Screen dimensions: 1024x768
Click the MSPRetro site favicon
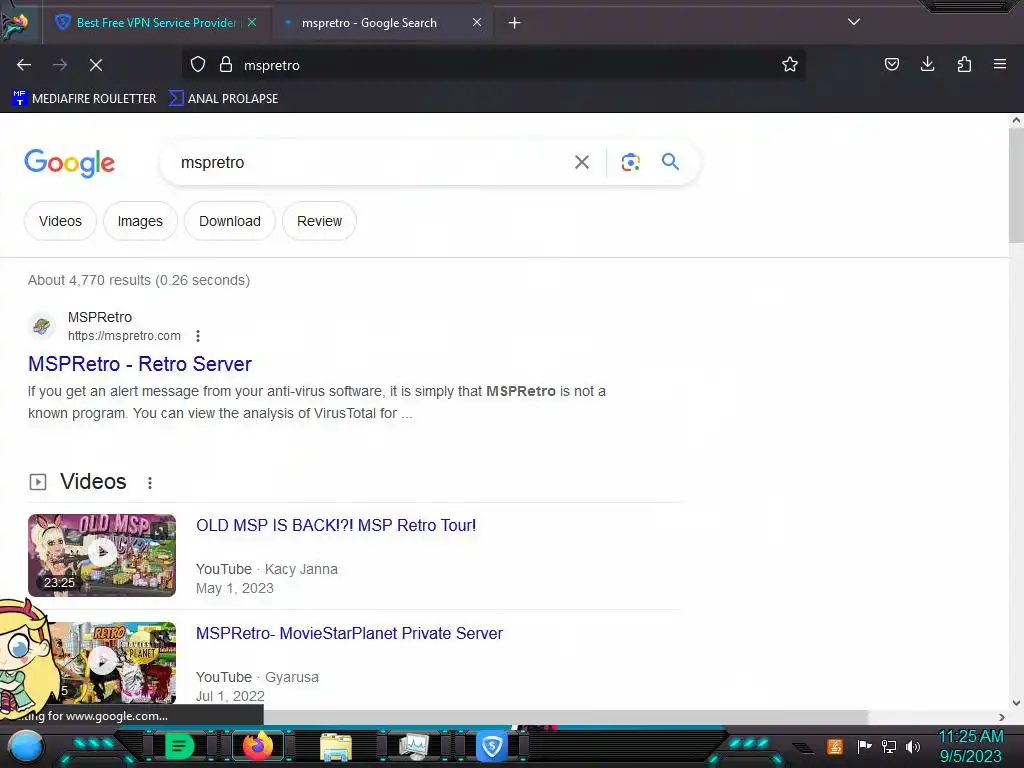click(x=42, y=326)
